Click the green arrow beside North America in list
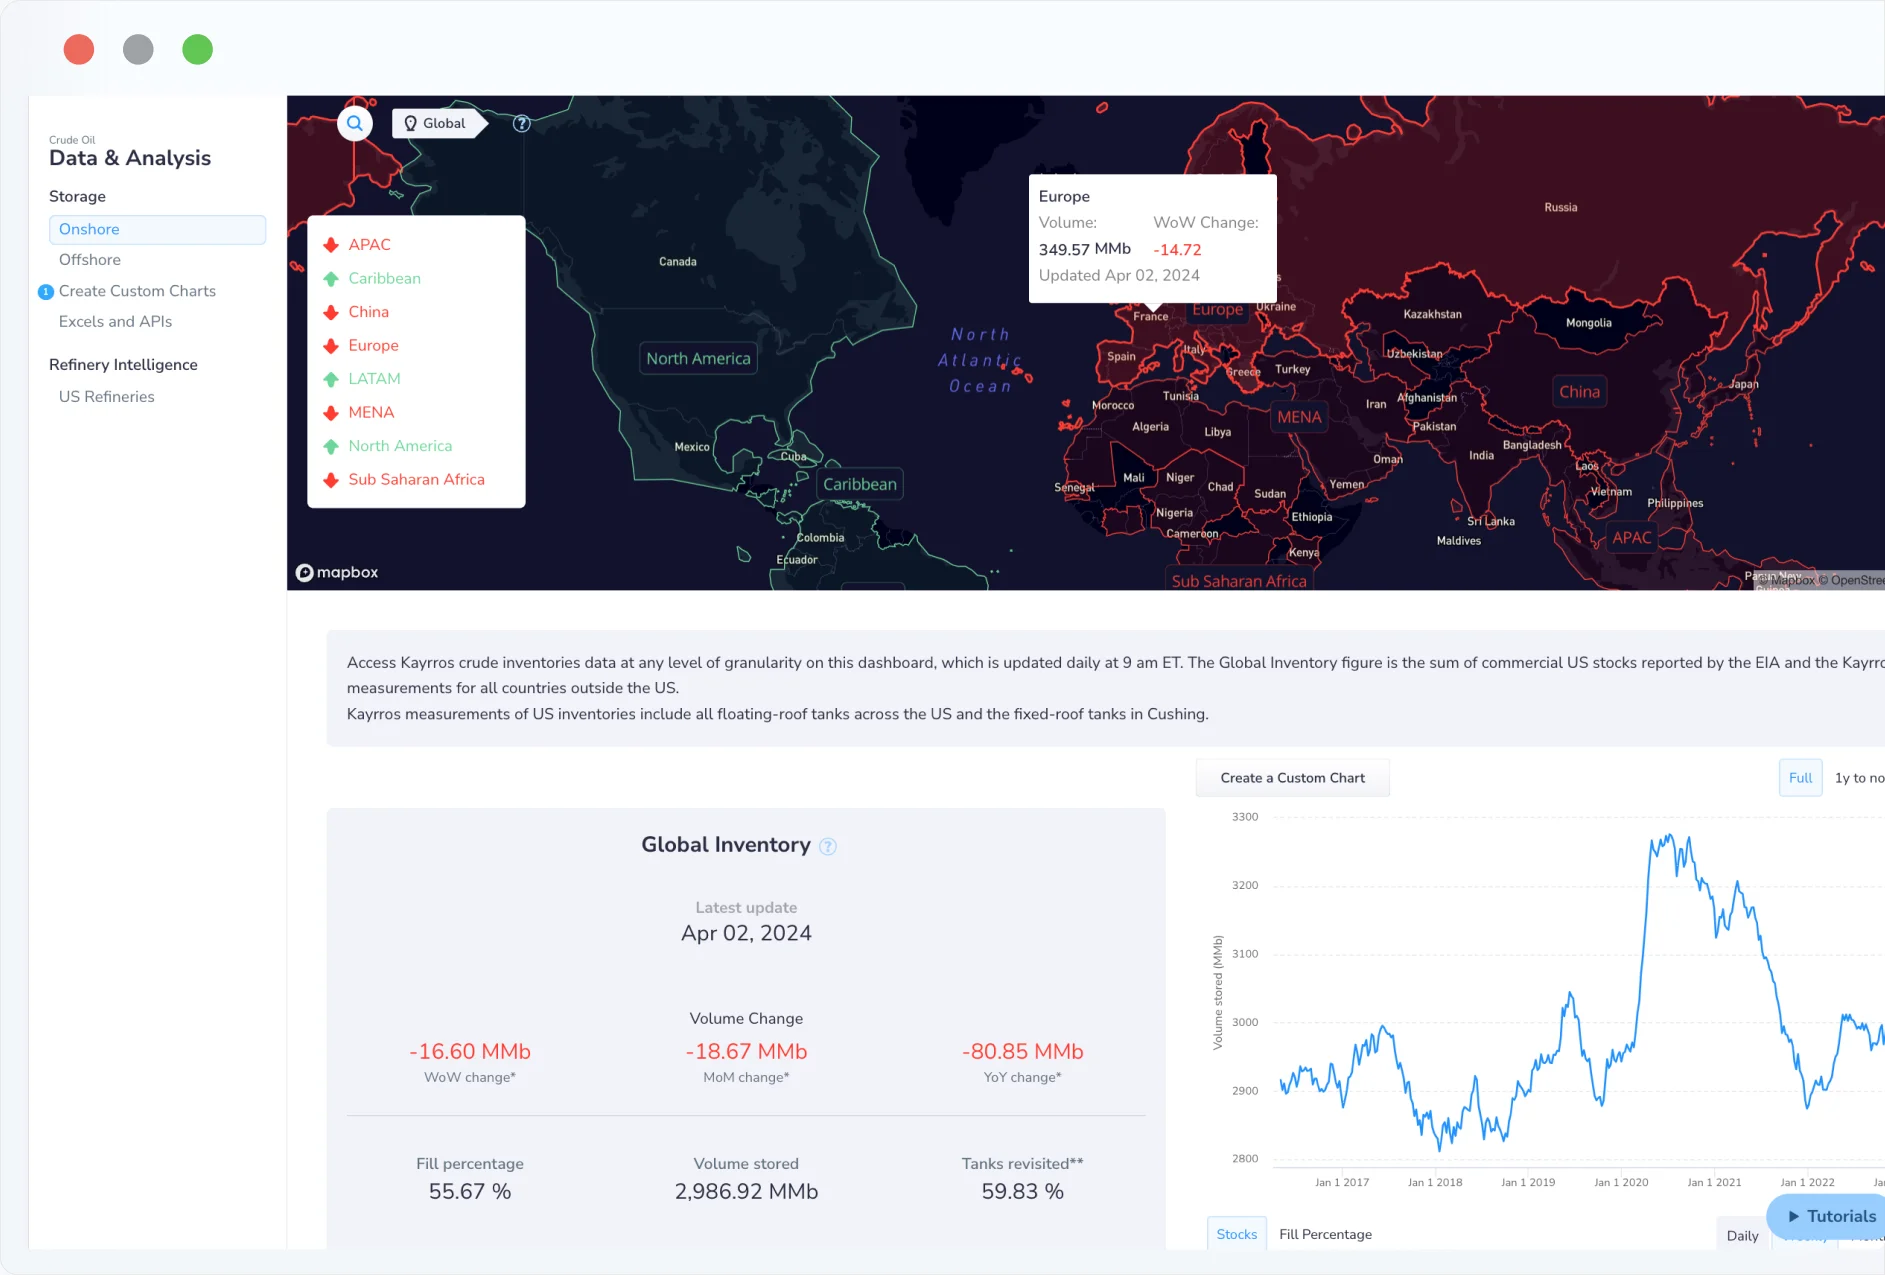Image resolution: width=1885 pixels, height=1275 pixels. tap(331, 446)
